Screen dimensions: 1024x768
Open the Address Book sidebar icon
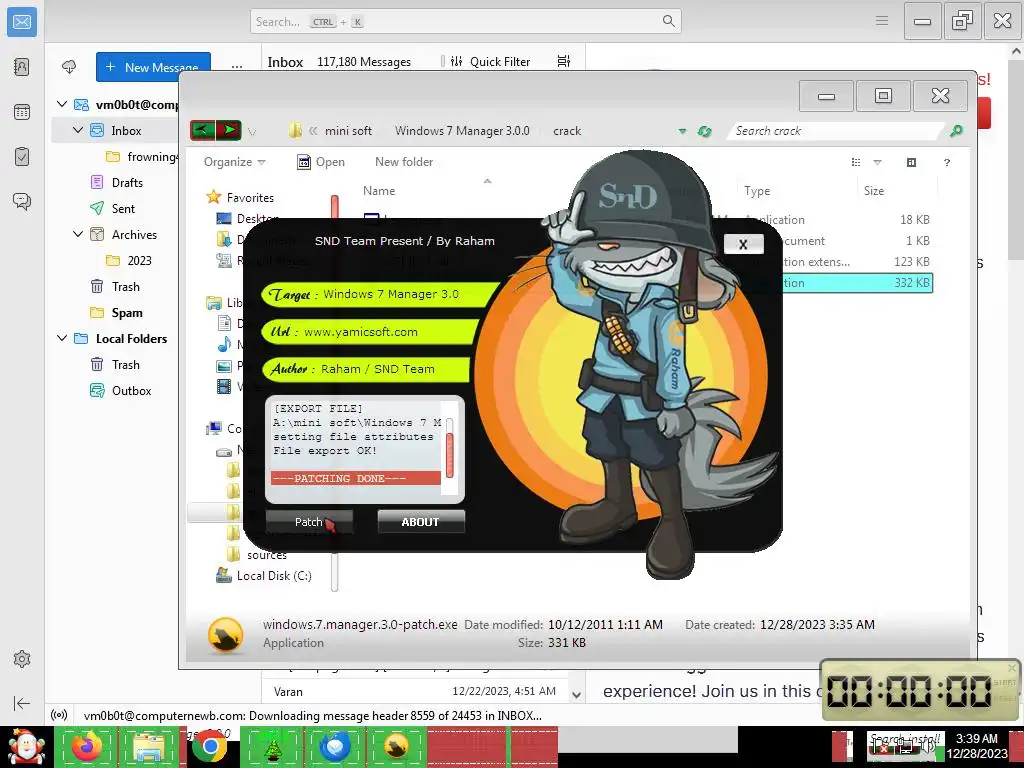coord(22,67)
